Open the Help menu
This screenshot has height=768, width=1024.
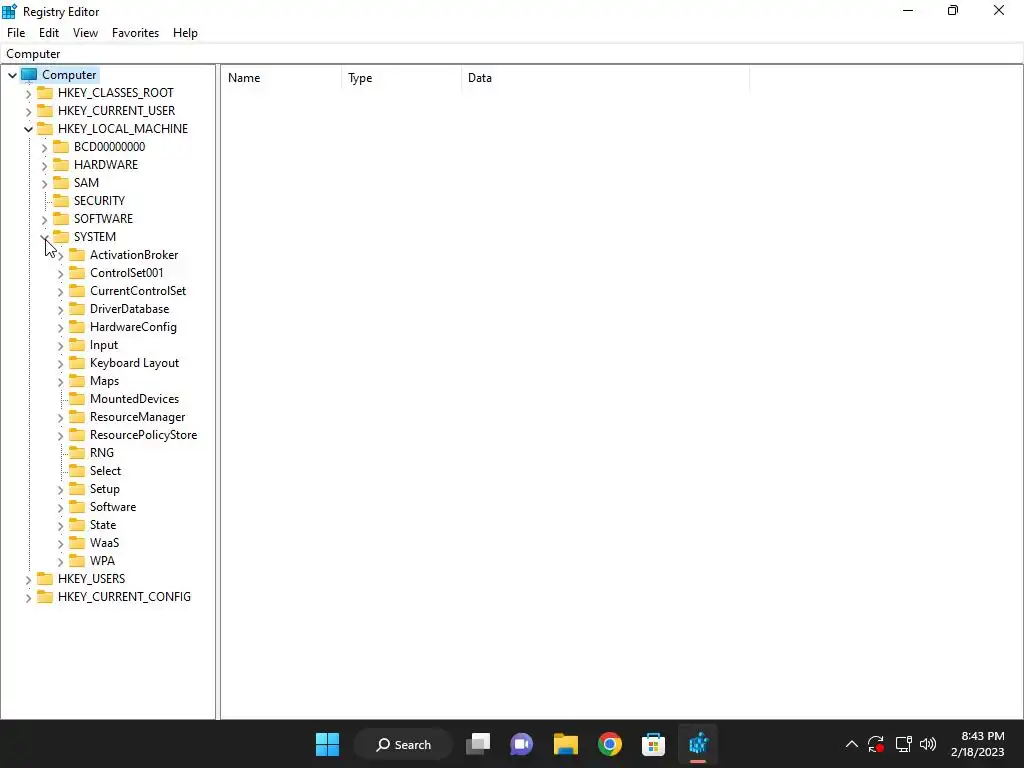pyautogui.click(x=185, y=33)
